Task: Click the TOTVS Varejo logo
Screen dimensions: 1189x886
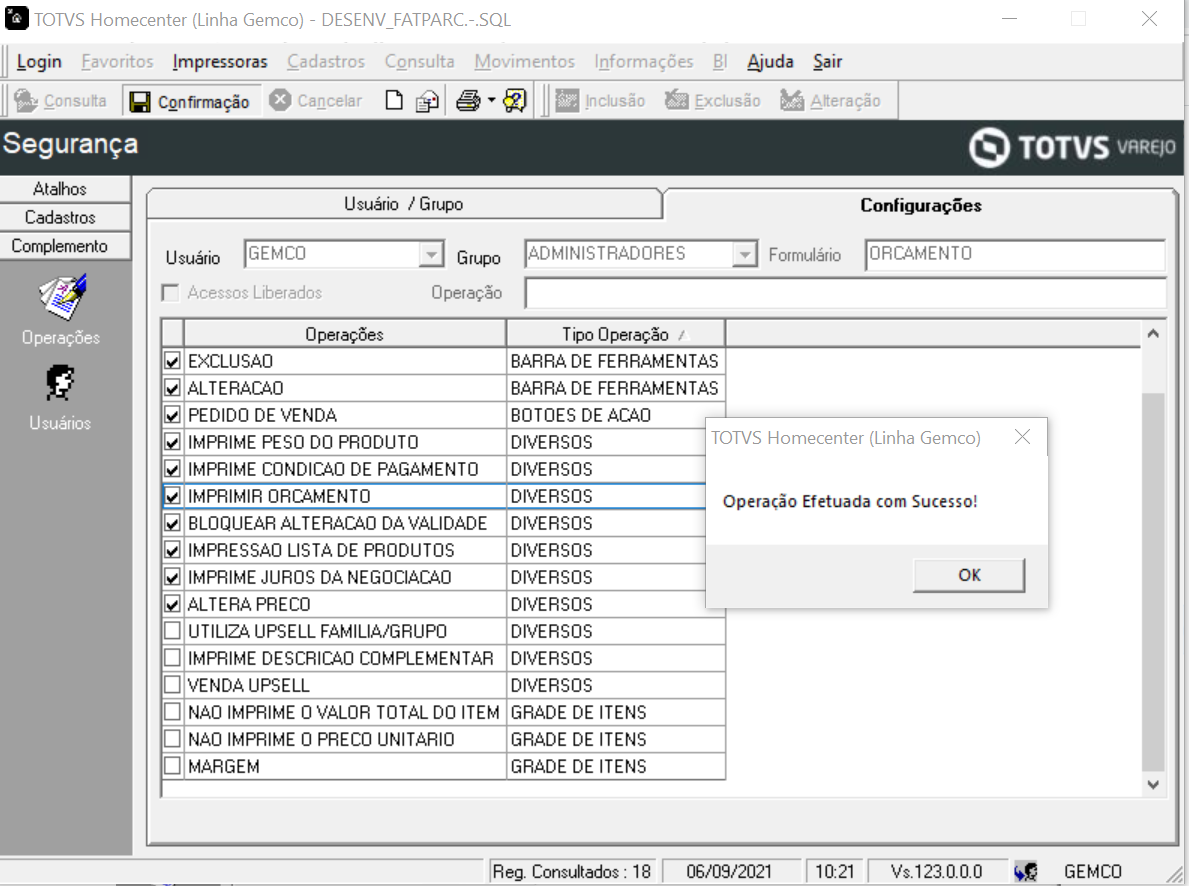Action: [1072, 147]
